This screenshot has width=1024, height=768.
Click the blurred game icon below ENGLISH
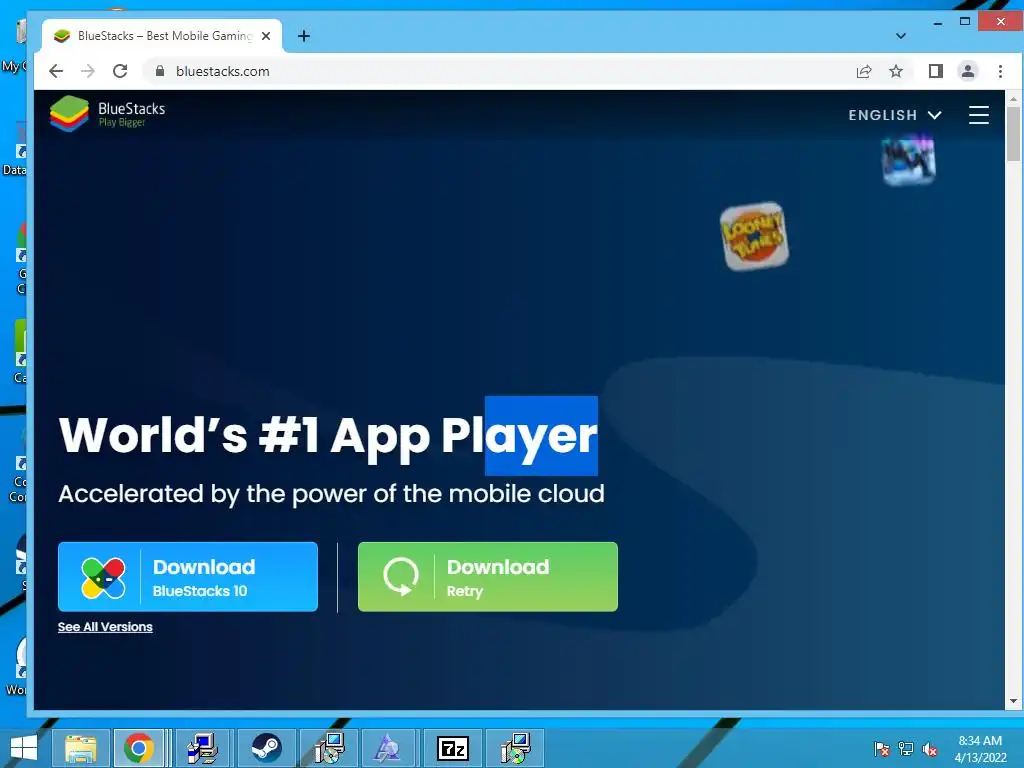(x=908, y=159)
